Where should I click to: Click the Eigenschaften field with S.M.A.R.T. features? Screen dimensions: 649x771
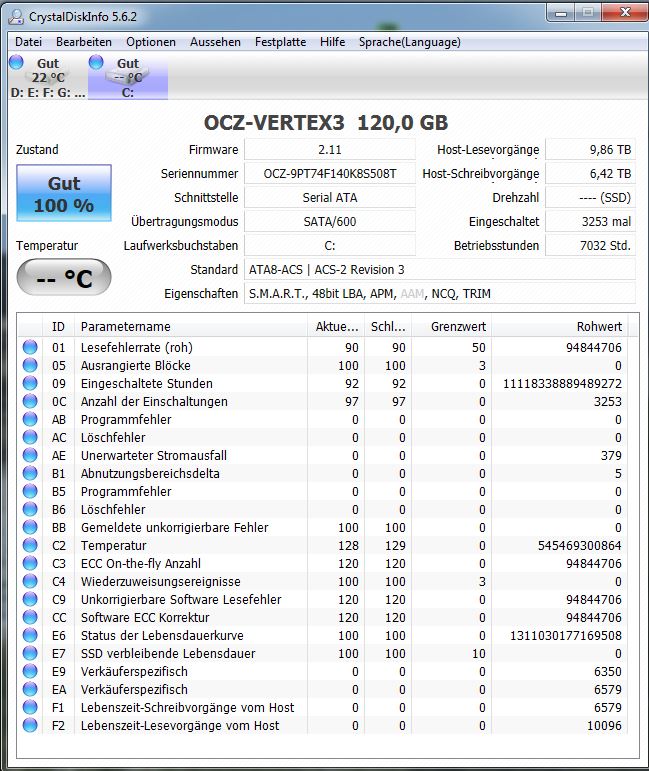coord(440,294)
